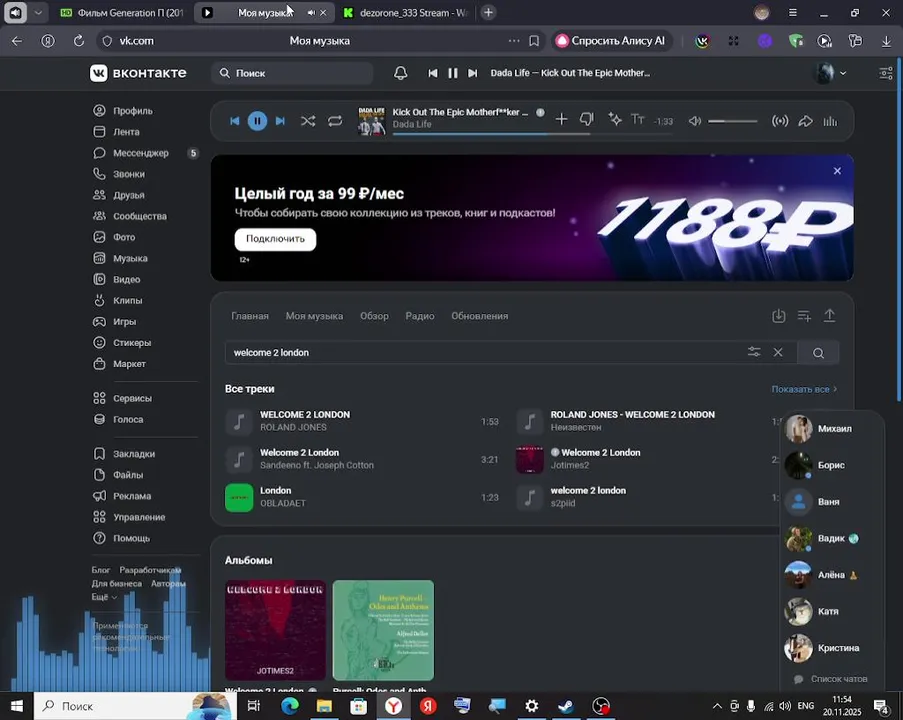Clear the 'welcome 2 london' search query
903x720 pixels.
point(777,352)
